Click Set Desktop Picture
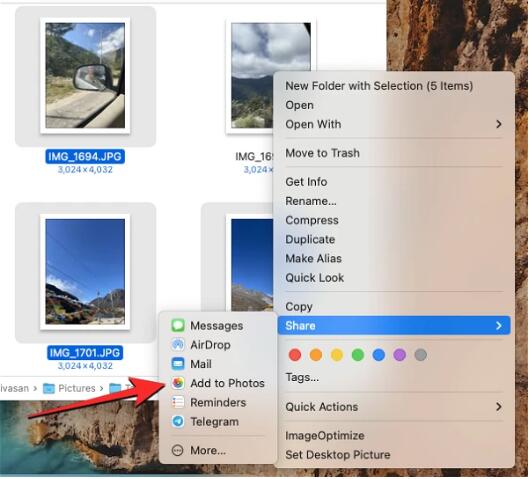 click(338, 455)
